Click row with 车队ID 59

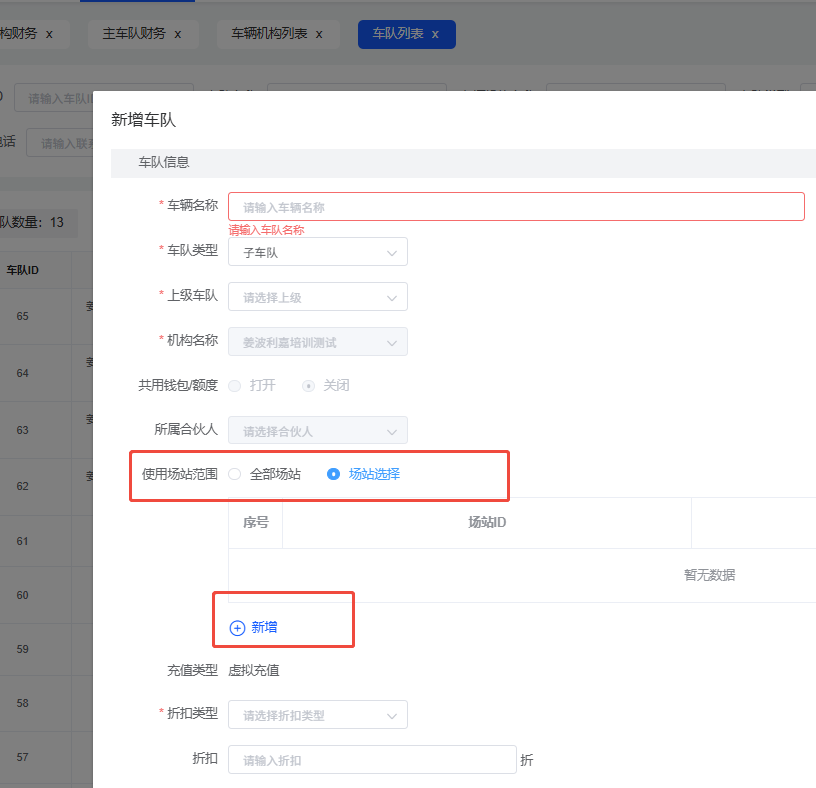46,649
